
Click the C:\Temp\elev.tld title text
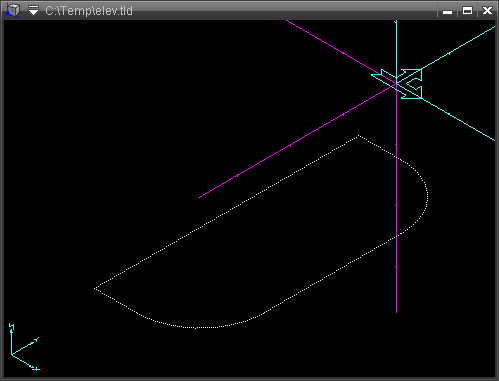[89, 11]
